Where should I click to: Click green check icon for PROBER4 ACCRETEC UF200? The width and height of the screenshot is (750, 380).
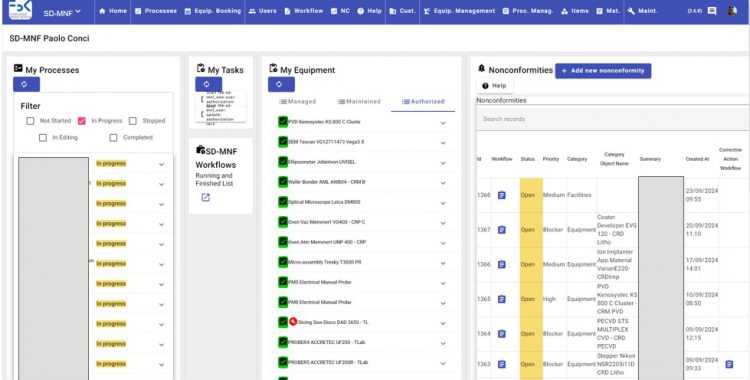283,342
